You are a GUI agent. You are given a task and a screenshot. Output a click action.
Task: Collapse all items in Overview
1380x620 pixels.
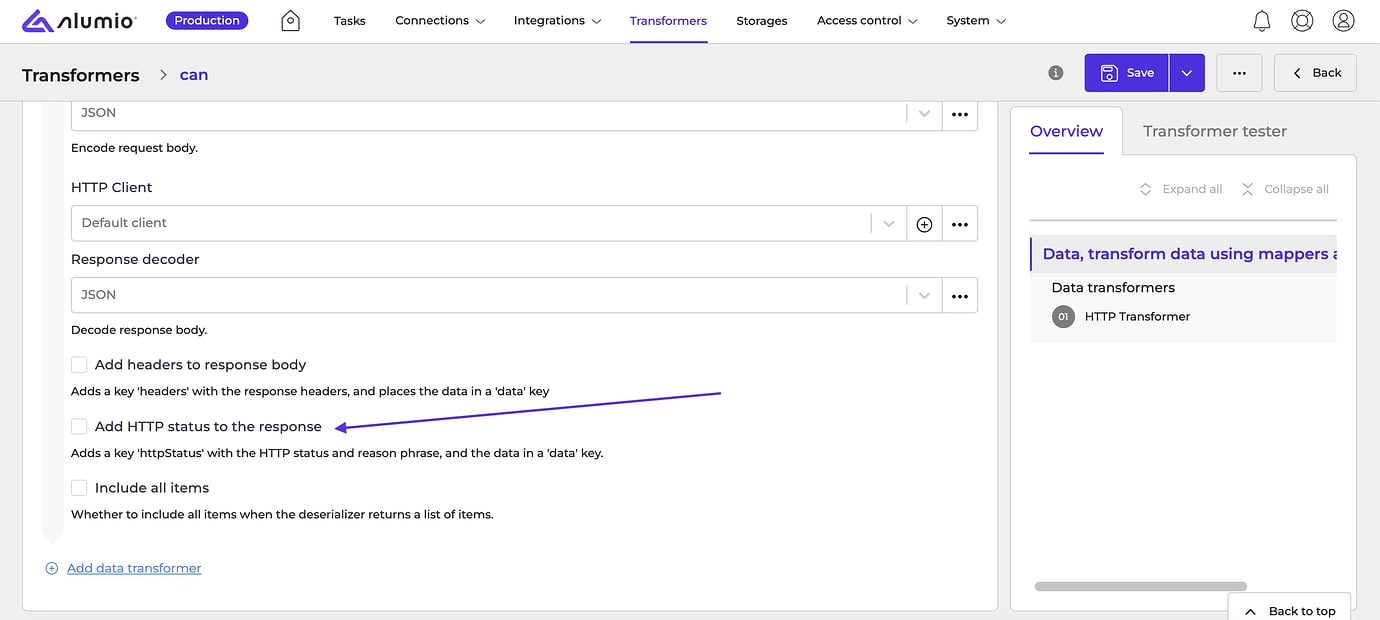(1285, 189)
